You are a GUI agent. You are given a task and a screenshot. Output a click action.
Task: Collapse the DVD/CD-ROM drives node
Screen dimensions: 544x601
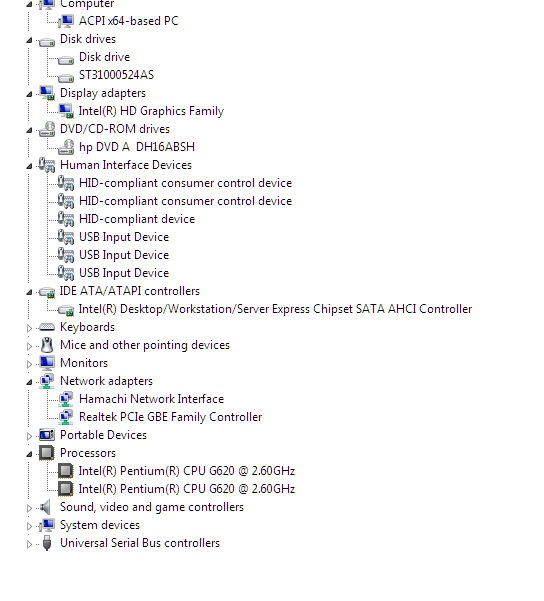pyautogui.click(x=29, y=131)
